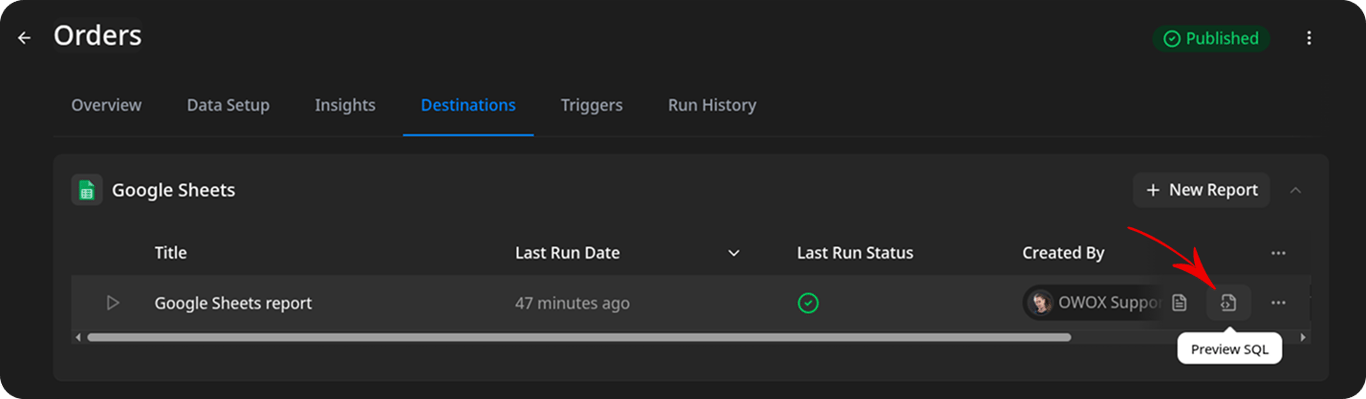Click the OWOX Support avatar
Screen dimensions: 1366x399
(1041, 303)
